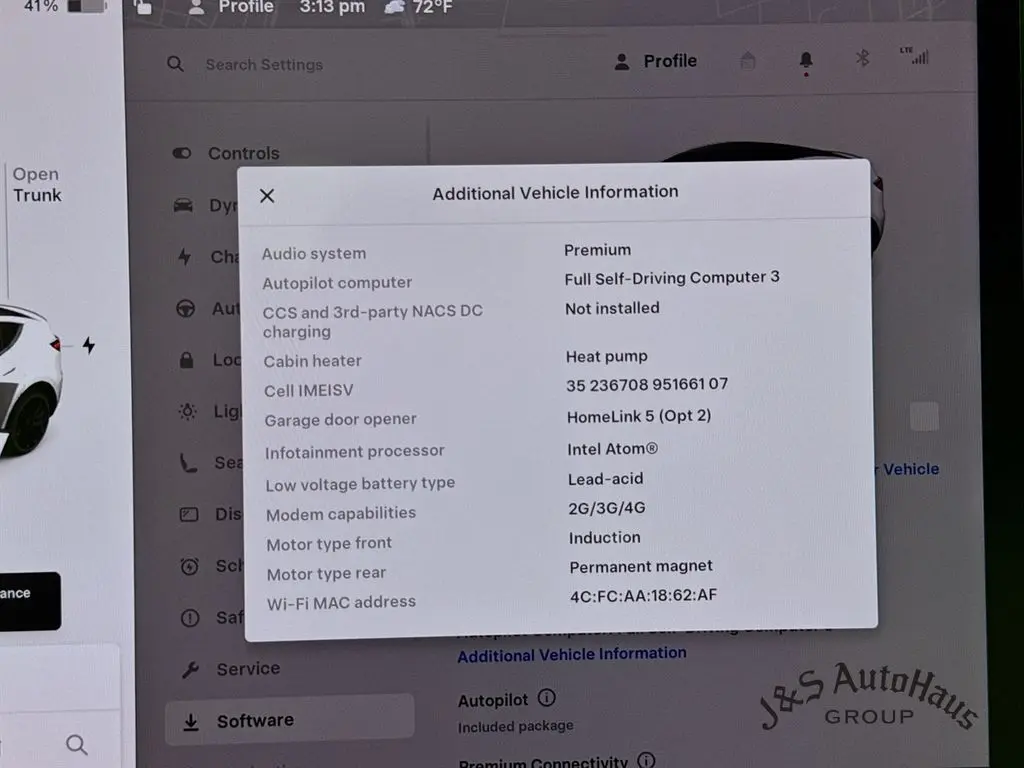Click the Schedule clock icon
1024x768 pixels.
click(x=189, y=566)
